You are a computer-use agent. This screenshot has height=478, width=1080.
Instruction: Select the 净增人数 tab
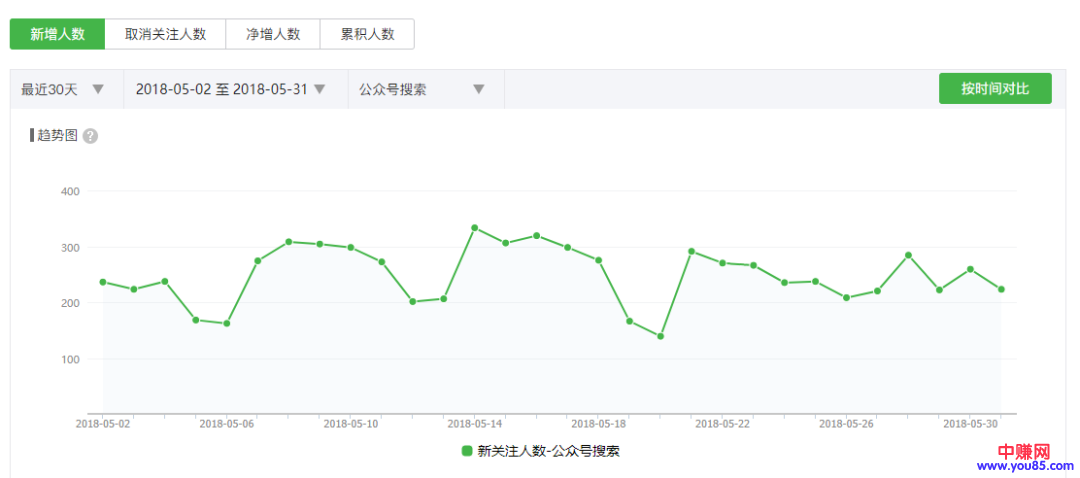click(x=273, y=34)
